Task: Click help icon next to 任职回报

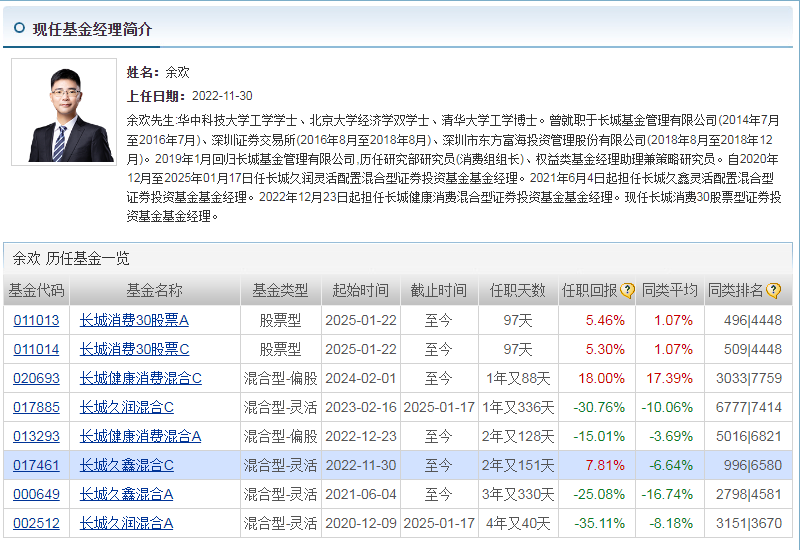Action: [627, 291]
